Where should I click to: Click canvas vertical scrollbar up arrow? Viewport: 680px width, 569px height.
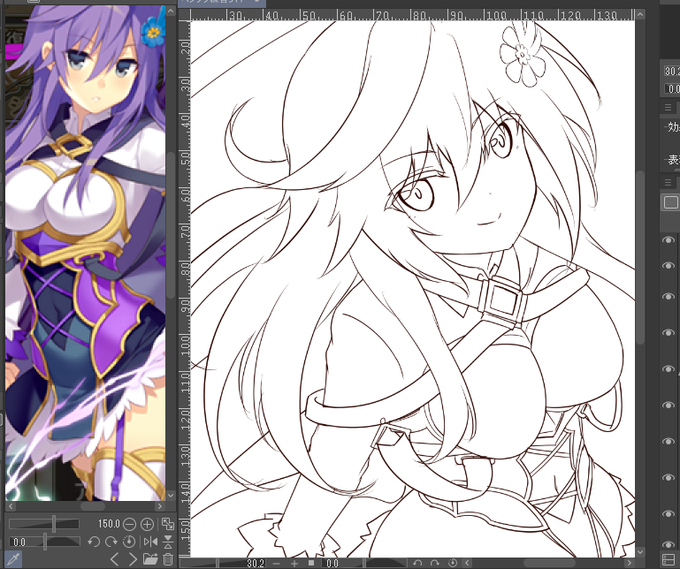point(641,15)
